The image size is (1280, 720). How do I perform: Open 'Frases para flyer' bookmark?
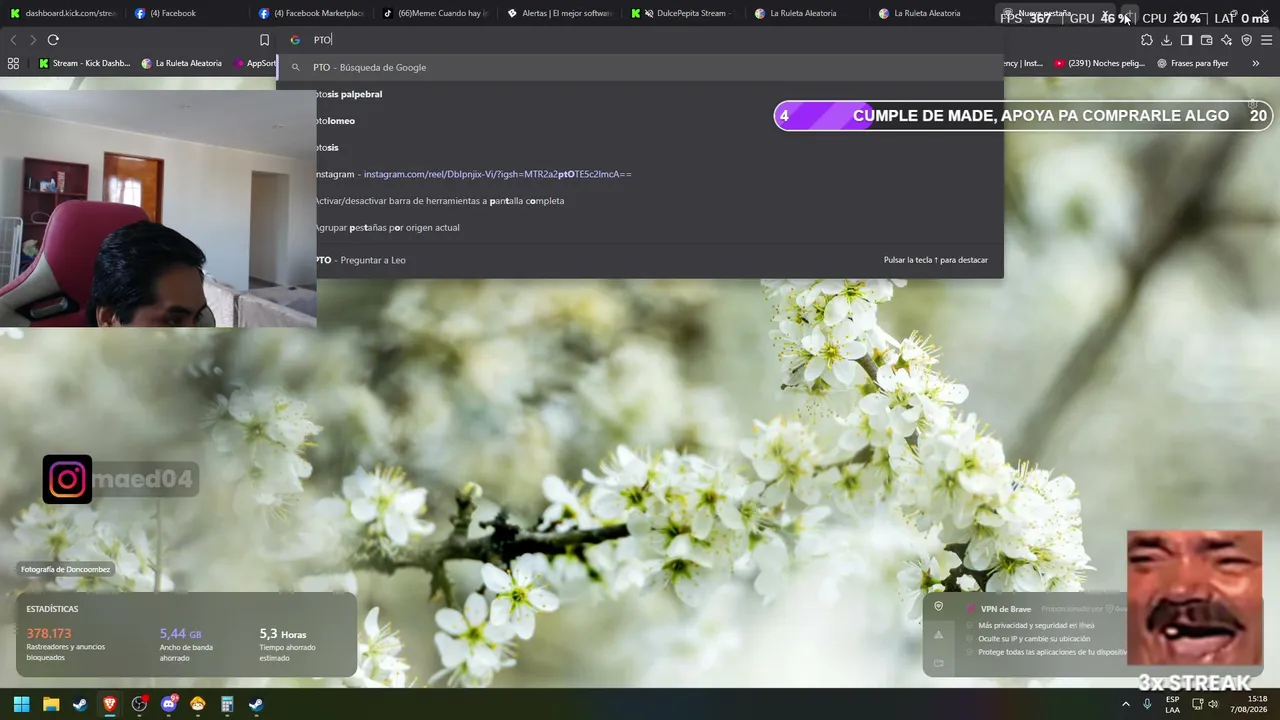point(1193,63)
